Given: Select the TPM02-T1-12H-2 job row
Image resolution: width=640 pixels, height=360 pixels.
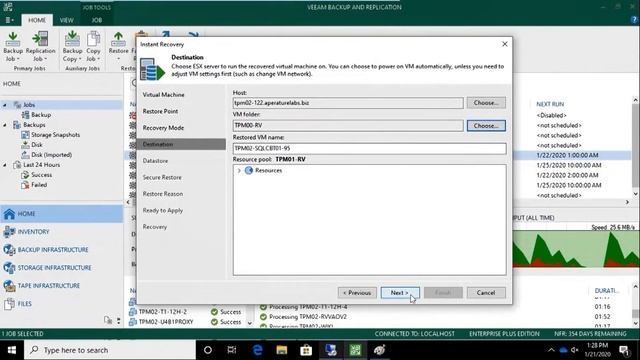Looking at the screenshot, I should point(162,312).
